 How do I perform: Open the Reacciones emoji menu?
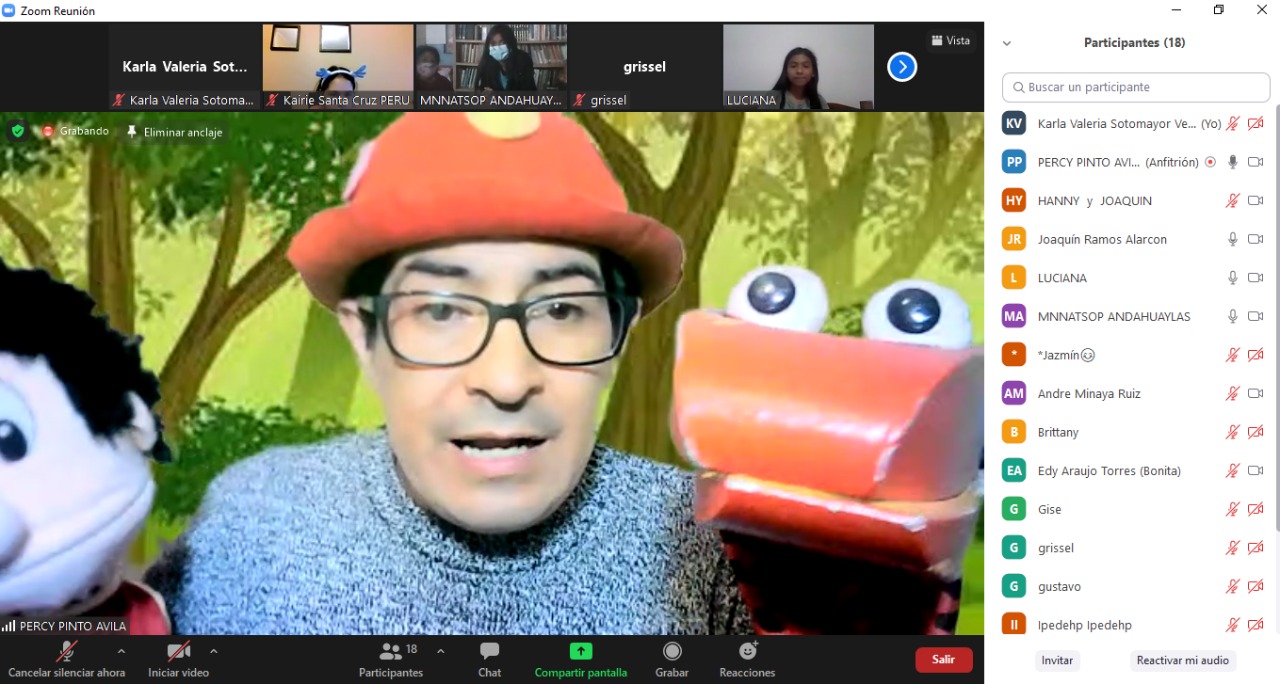point(747,652)
